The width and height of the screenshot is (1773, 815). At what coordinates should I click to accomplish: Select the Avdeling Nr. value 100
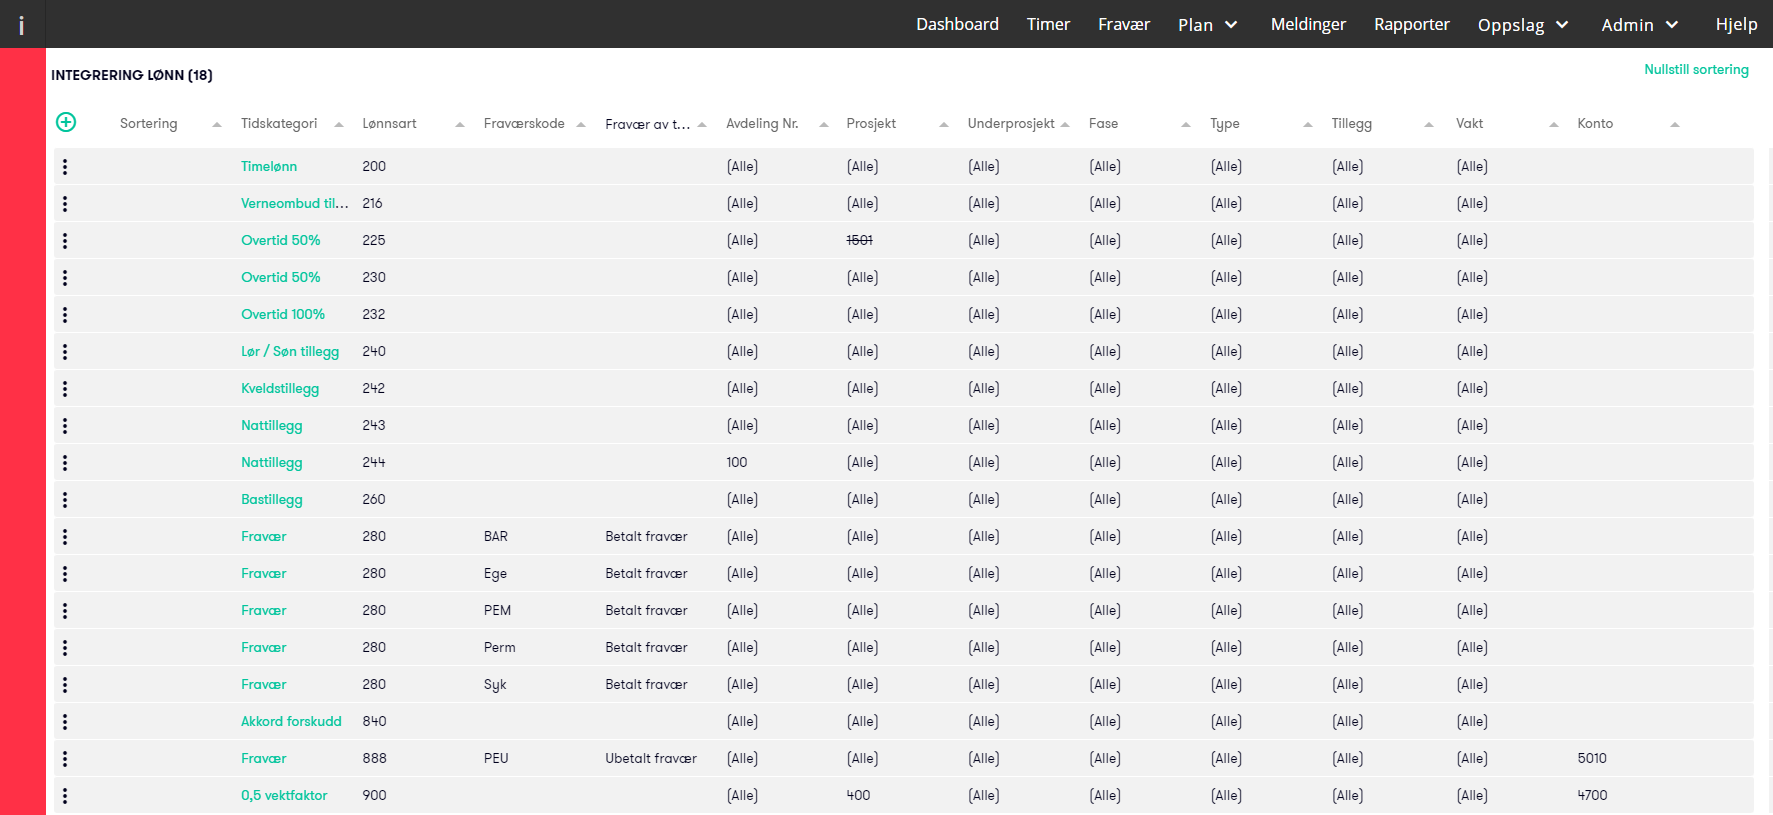tap(737, 463)
